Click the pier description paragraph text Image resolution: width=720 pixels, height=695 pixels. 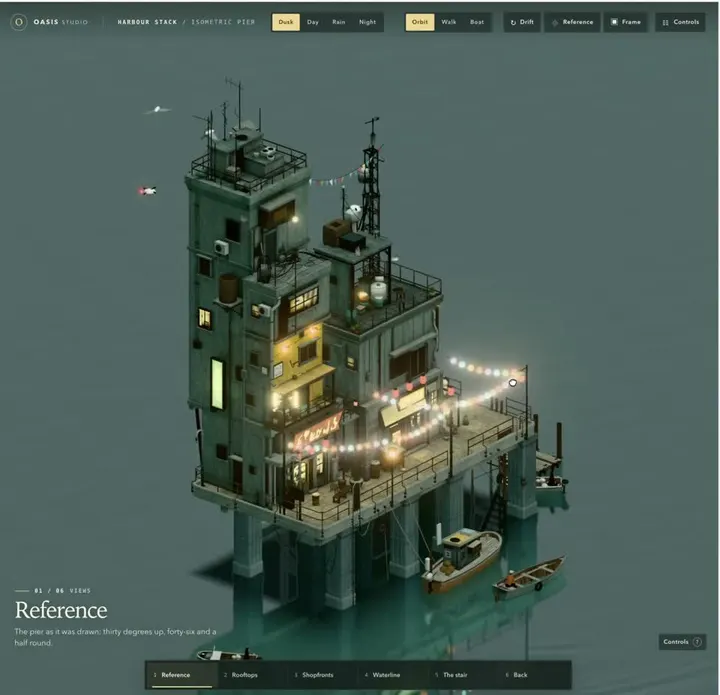pyautogui.click(x=115, y=637)
